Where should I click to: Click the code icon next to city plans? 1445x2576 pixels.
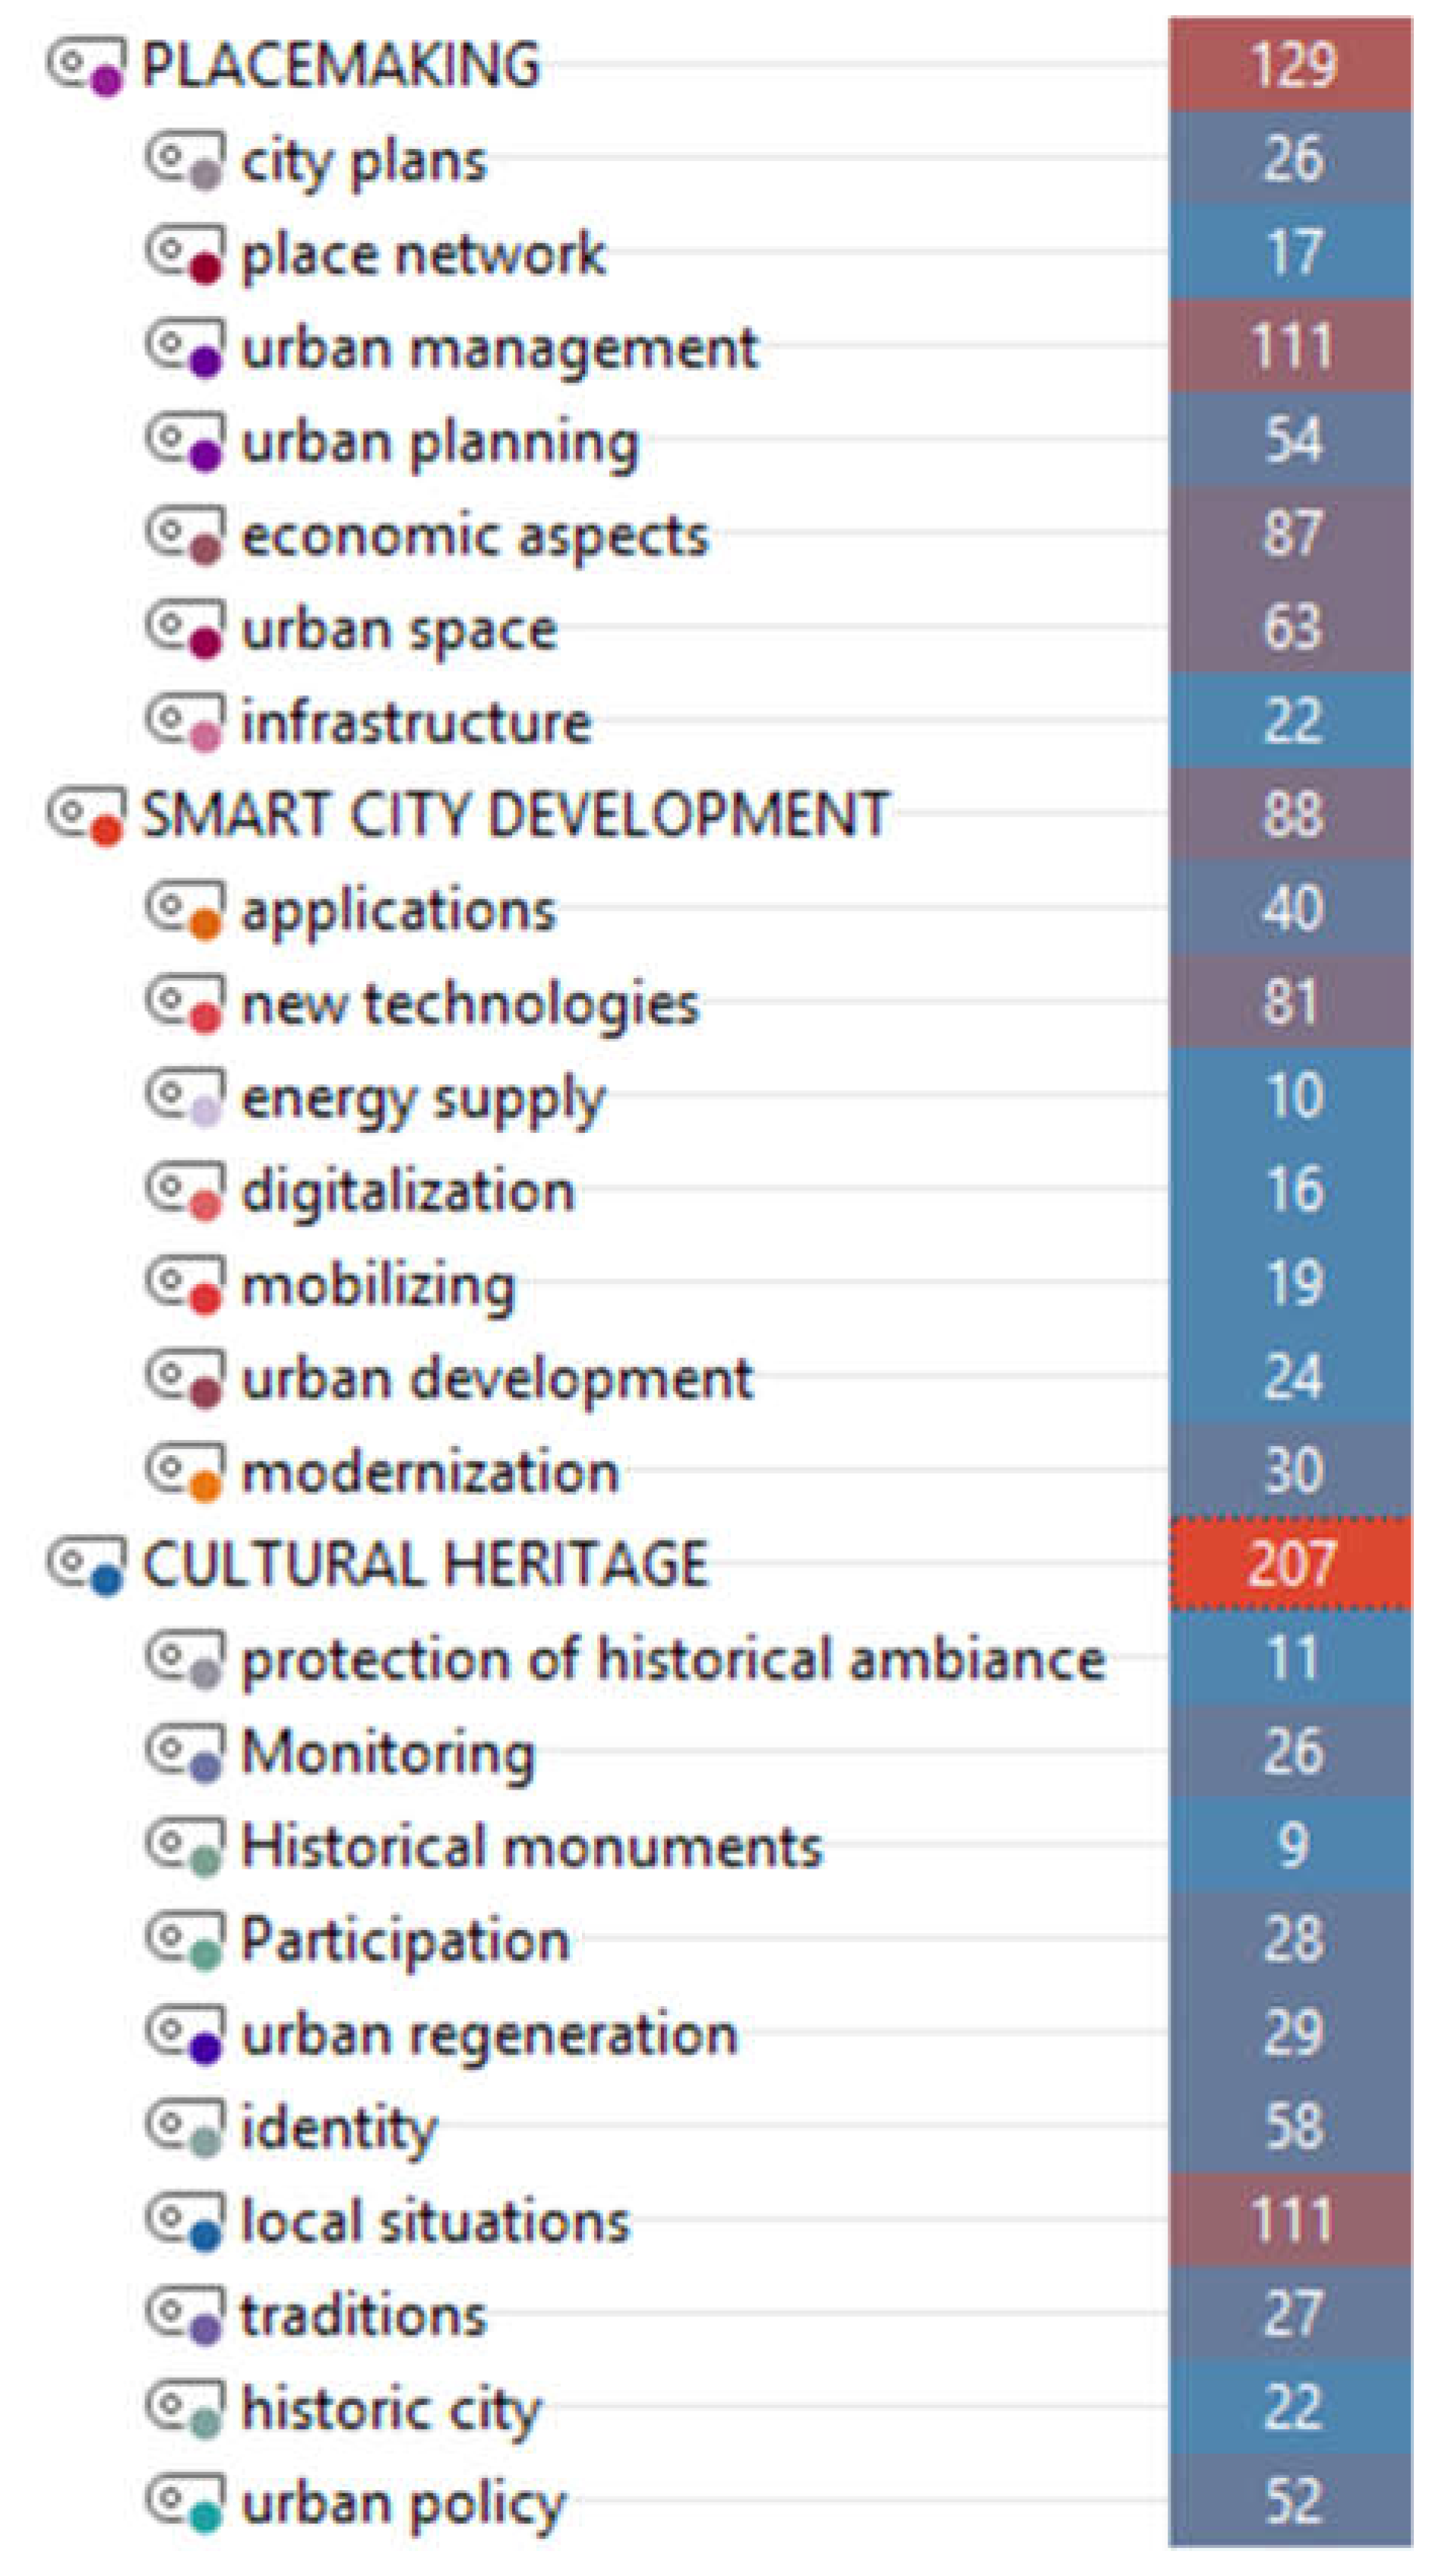point(185,160)
